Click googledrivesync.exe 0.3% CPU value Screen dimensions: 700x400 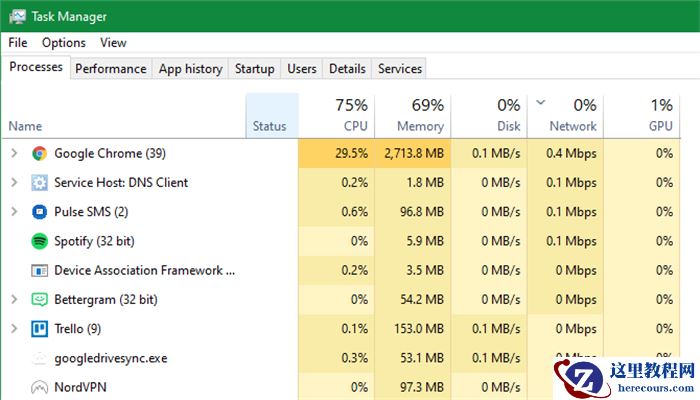[x=355, y=358]
